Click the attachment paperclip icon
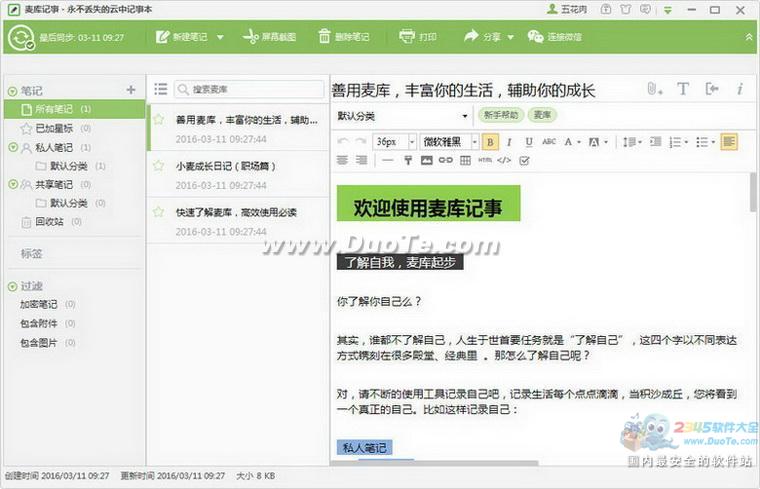760x489 pixels. [654, 89]
